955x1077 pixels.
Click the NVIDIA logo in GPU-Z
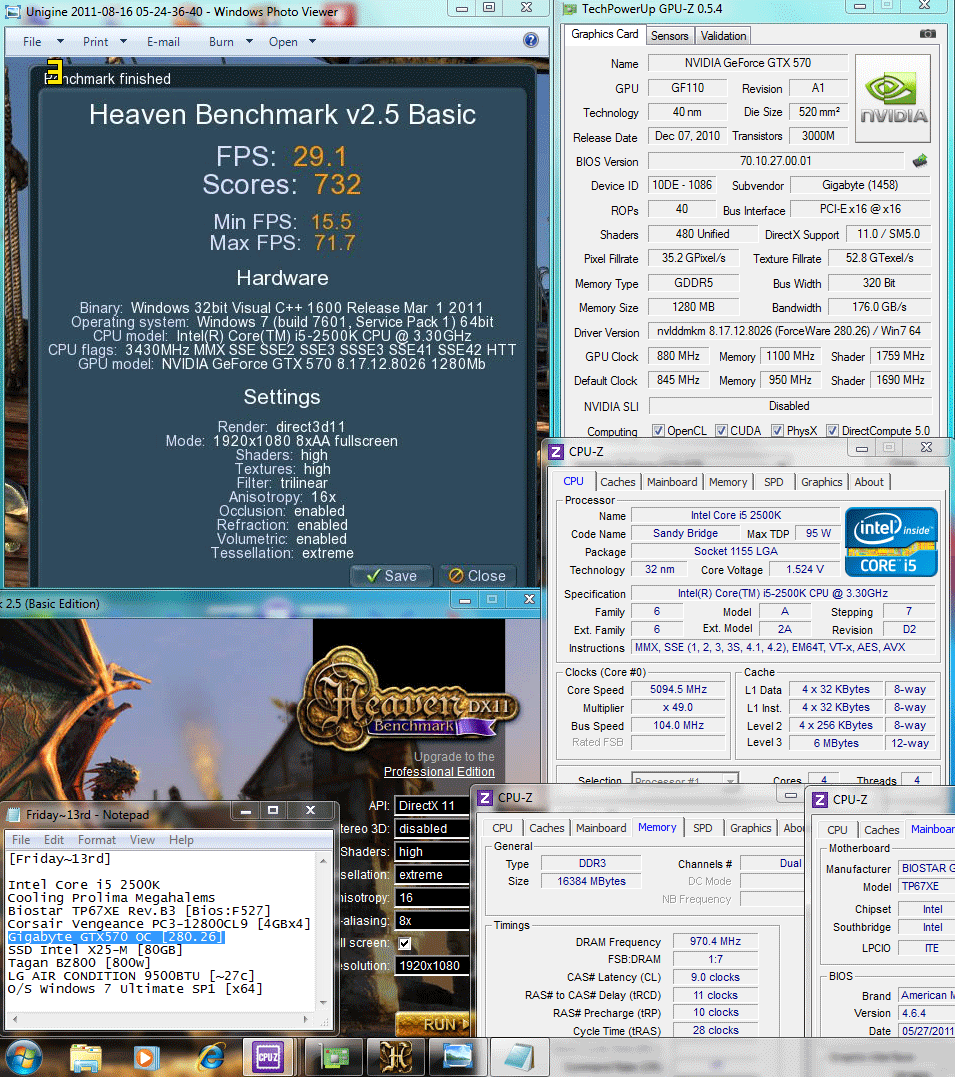[893, 98]
